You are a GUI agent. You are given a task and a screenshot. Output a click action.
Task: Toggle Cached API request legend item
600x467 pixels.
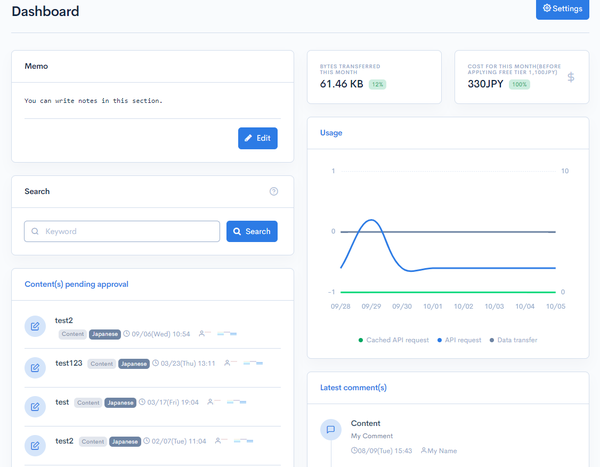[393, 340]
